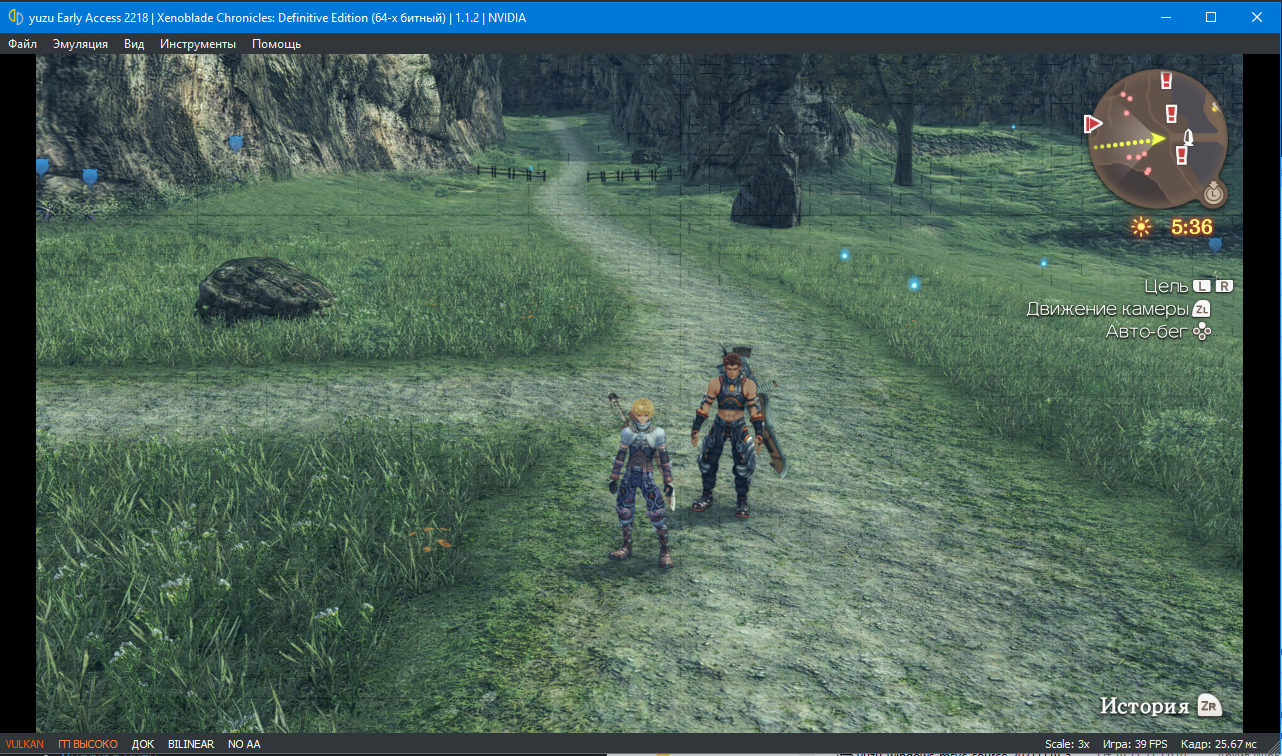
Task: Toggle the ГП ВЫСОКО accuracy status button
Action: (x=88, y=744)
